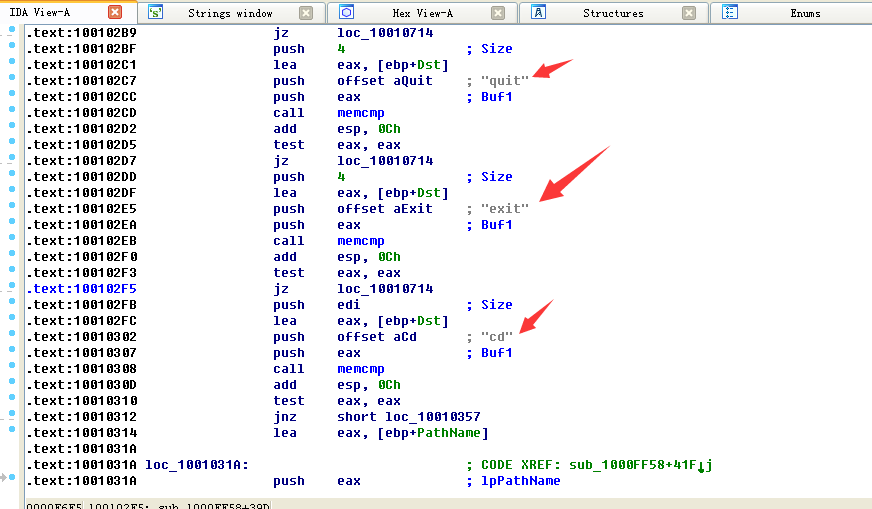Click jnz mnemonic at address 10010312
872x509 pixels.
coord(285,417)
